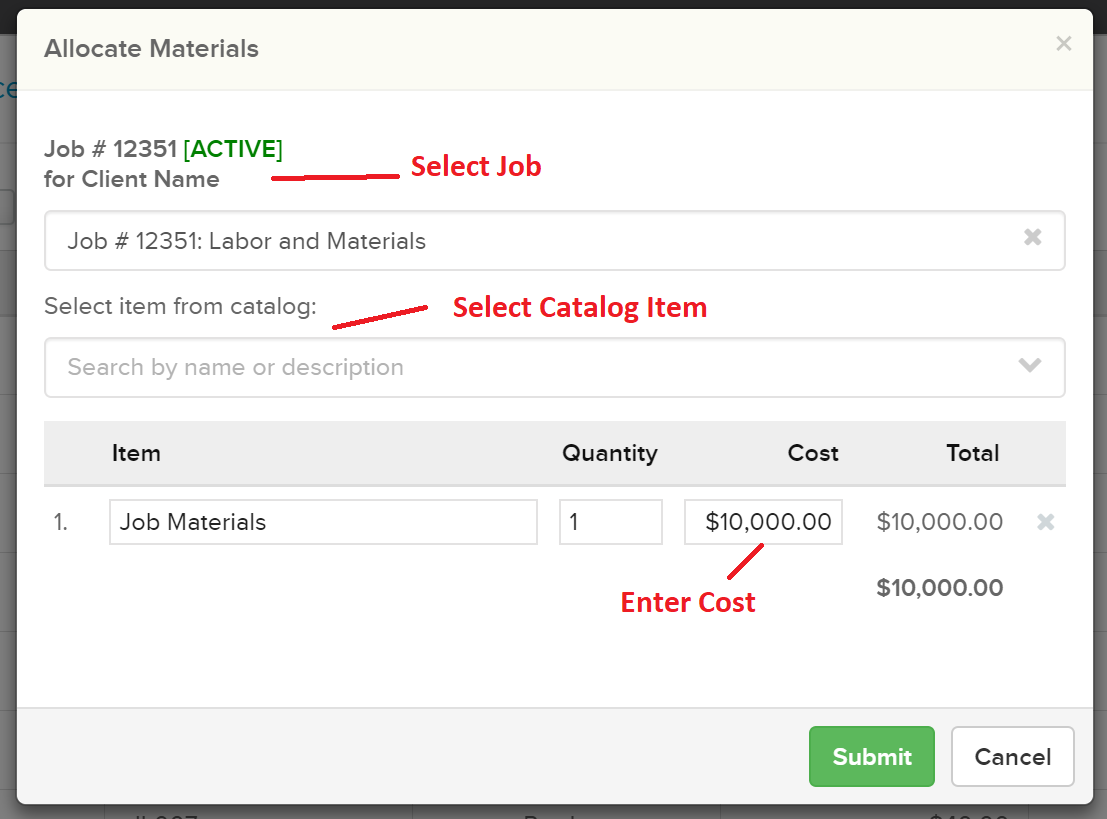Click the row number 1 in the items table
The width and height of the screenshot is (1107, 819).
click(61, 522)
